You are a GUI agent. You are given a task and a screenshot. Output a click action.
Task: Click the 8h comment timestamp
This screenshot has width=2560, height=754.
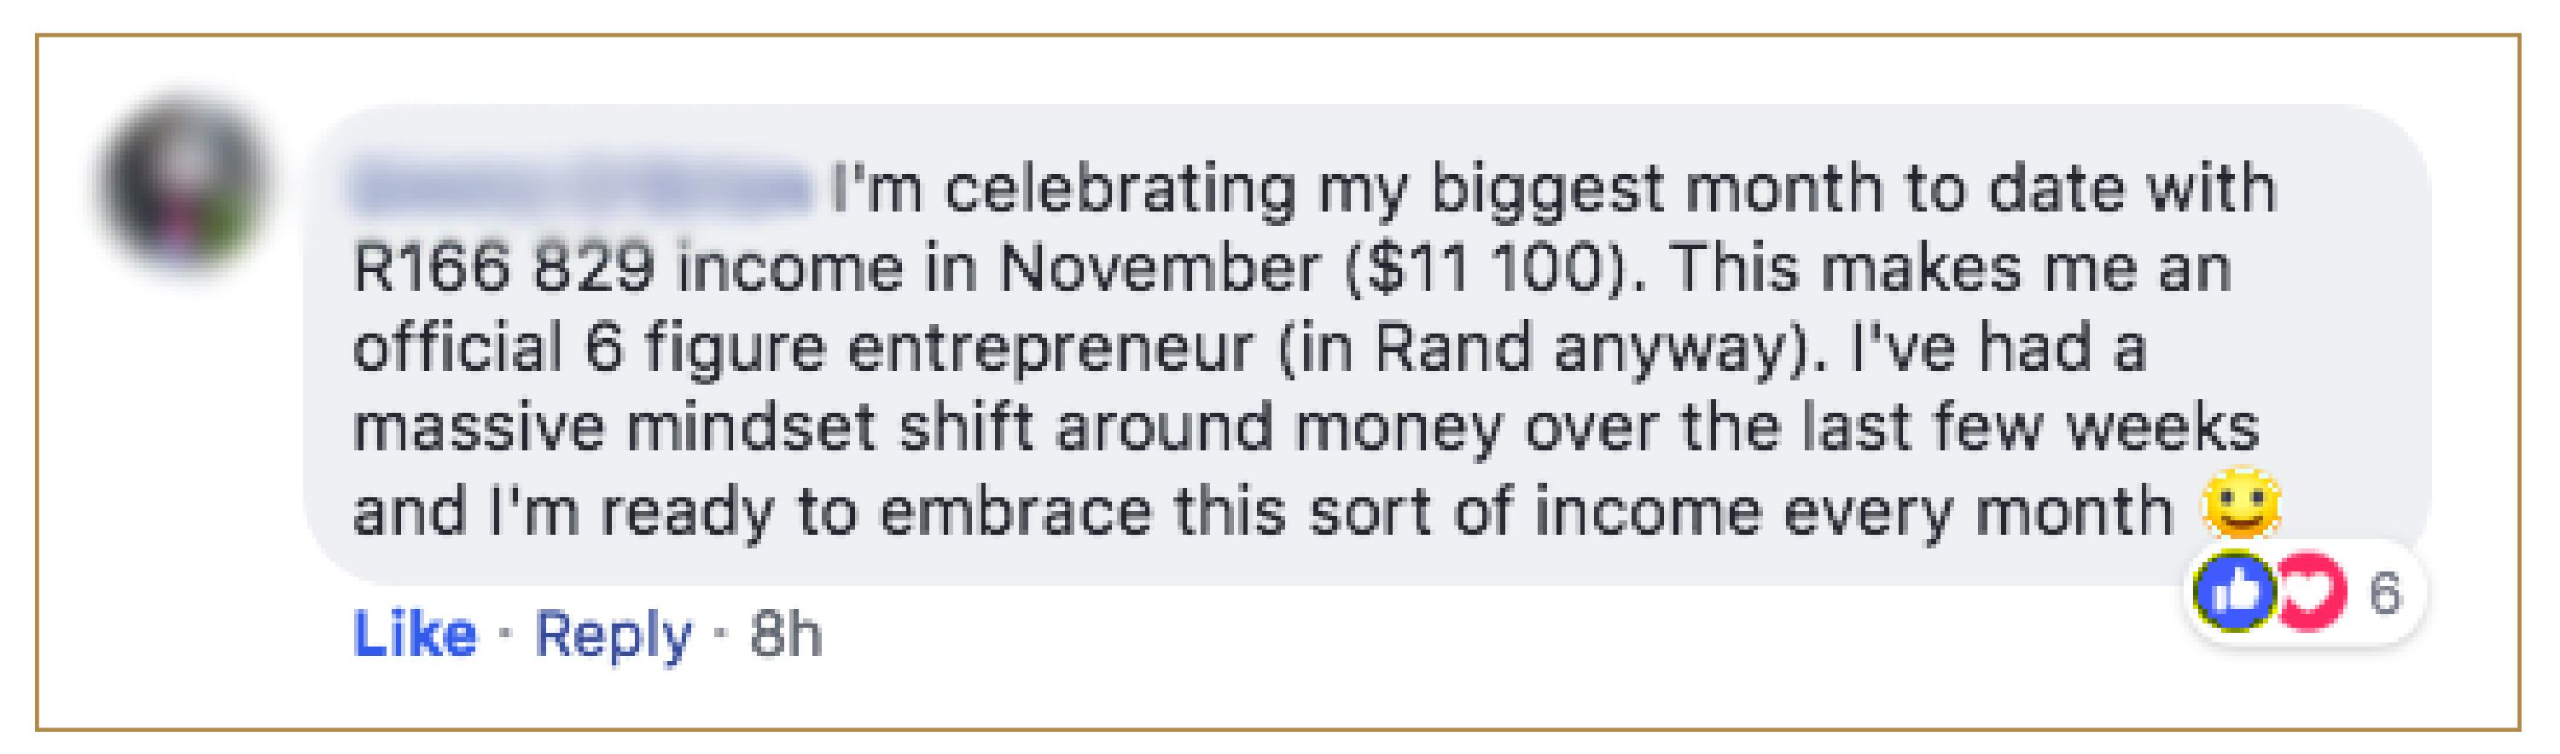click(x=786, y=634)
